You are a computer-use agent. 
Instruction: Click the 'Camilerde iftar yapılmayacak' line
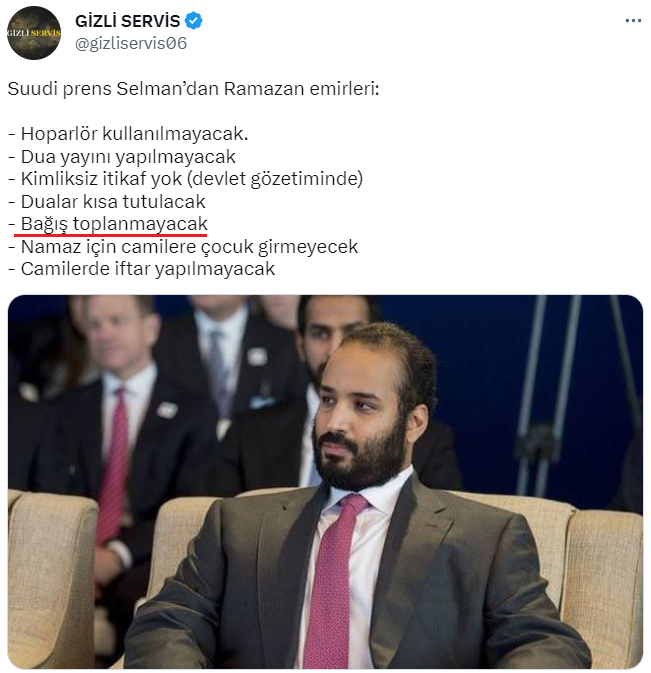(x=142, y=269)
